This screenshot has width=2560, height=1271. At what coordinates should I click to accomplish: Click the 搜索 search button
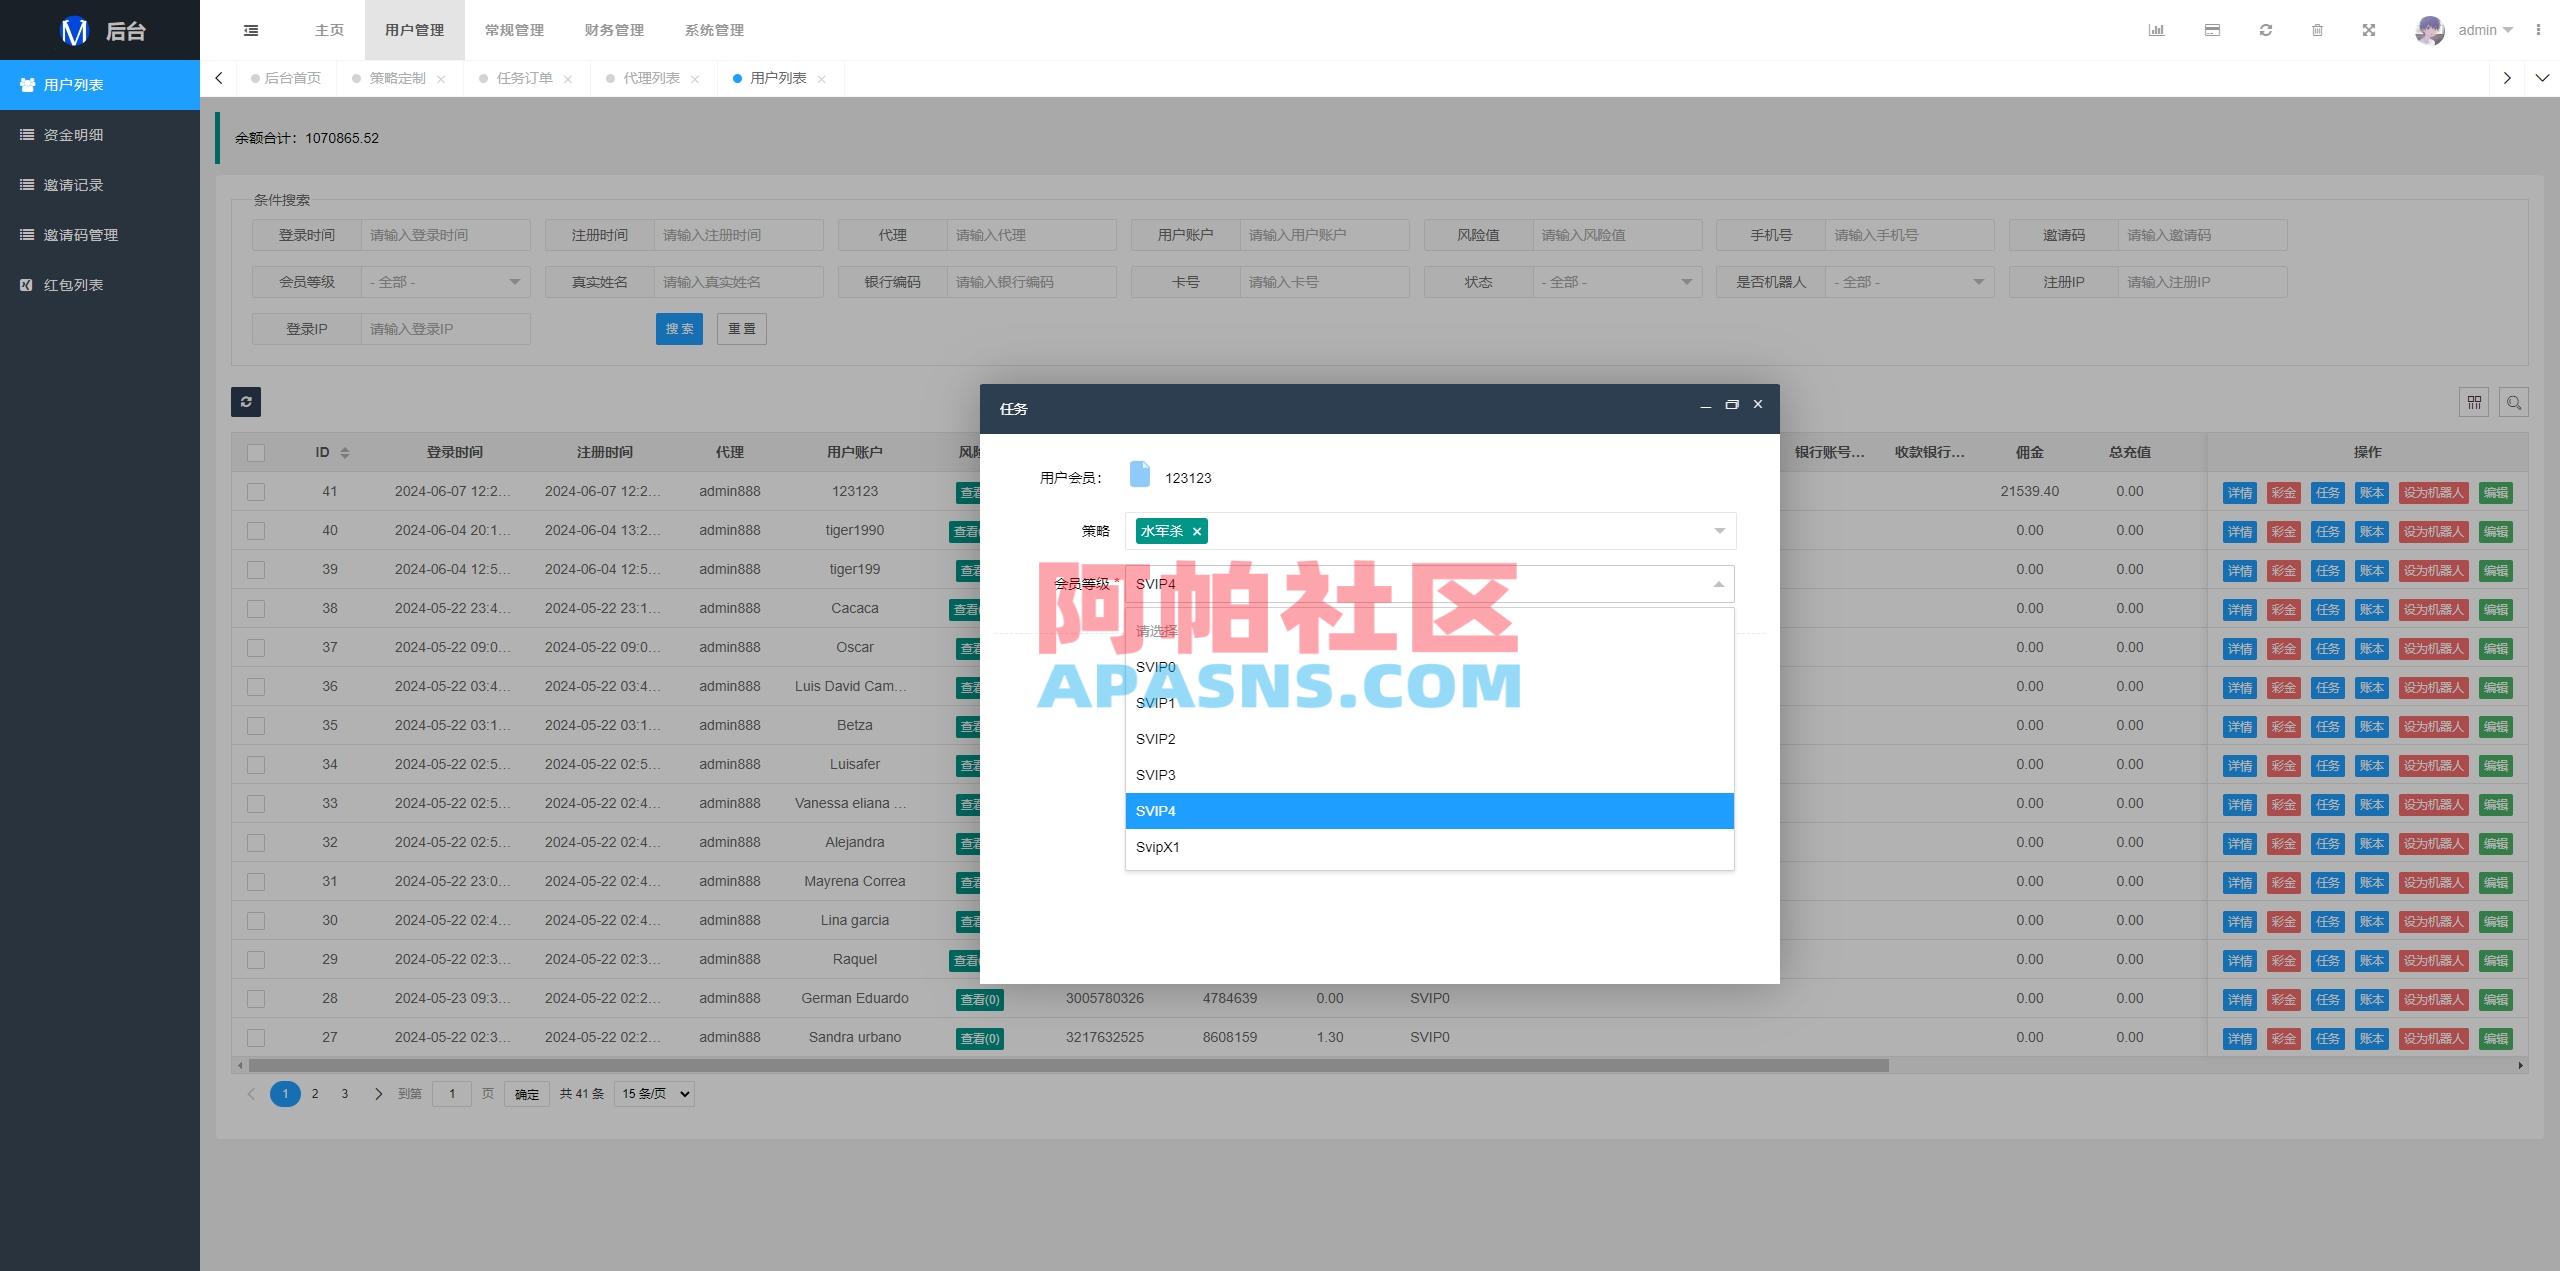pos(679,328)
